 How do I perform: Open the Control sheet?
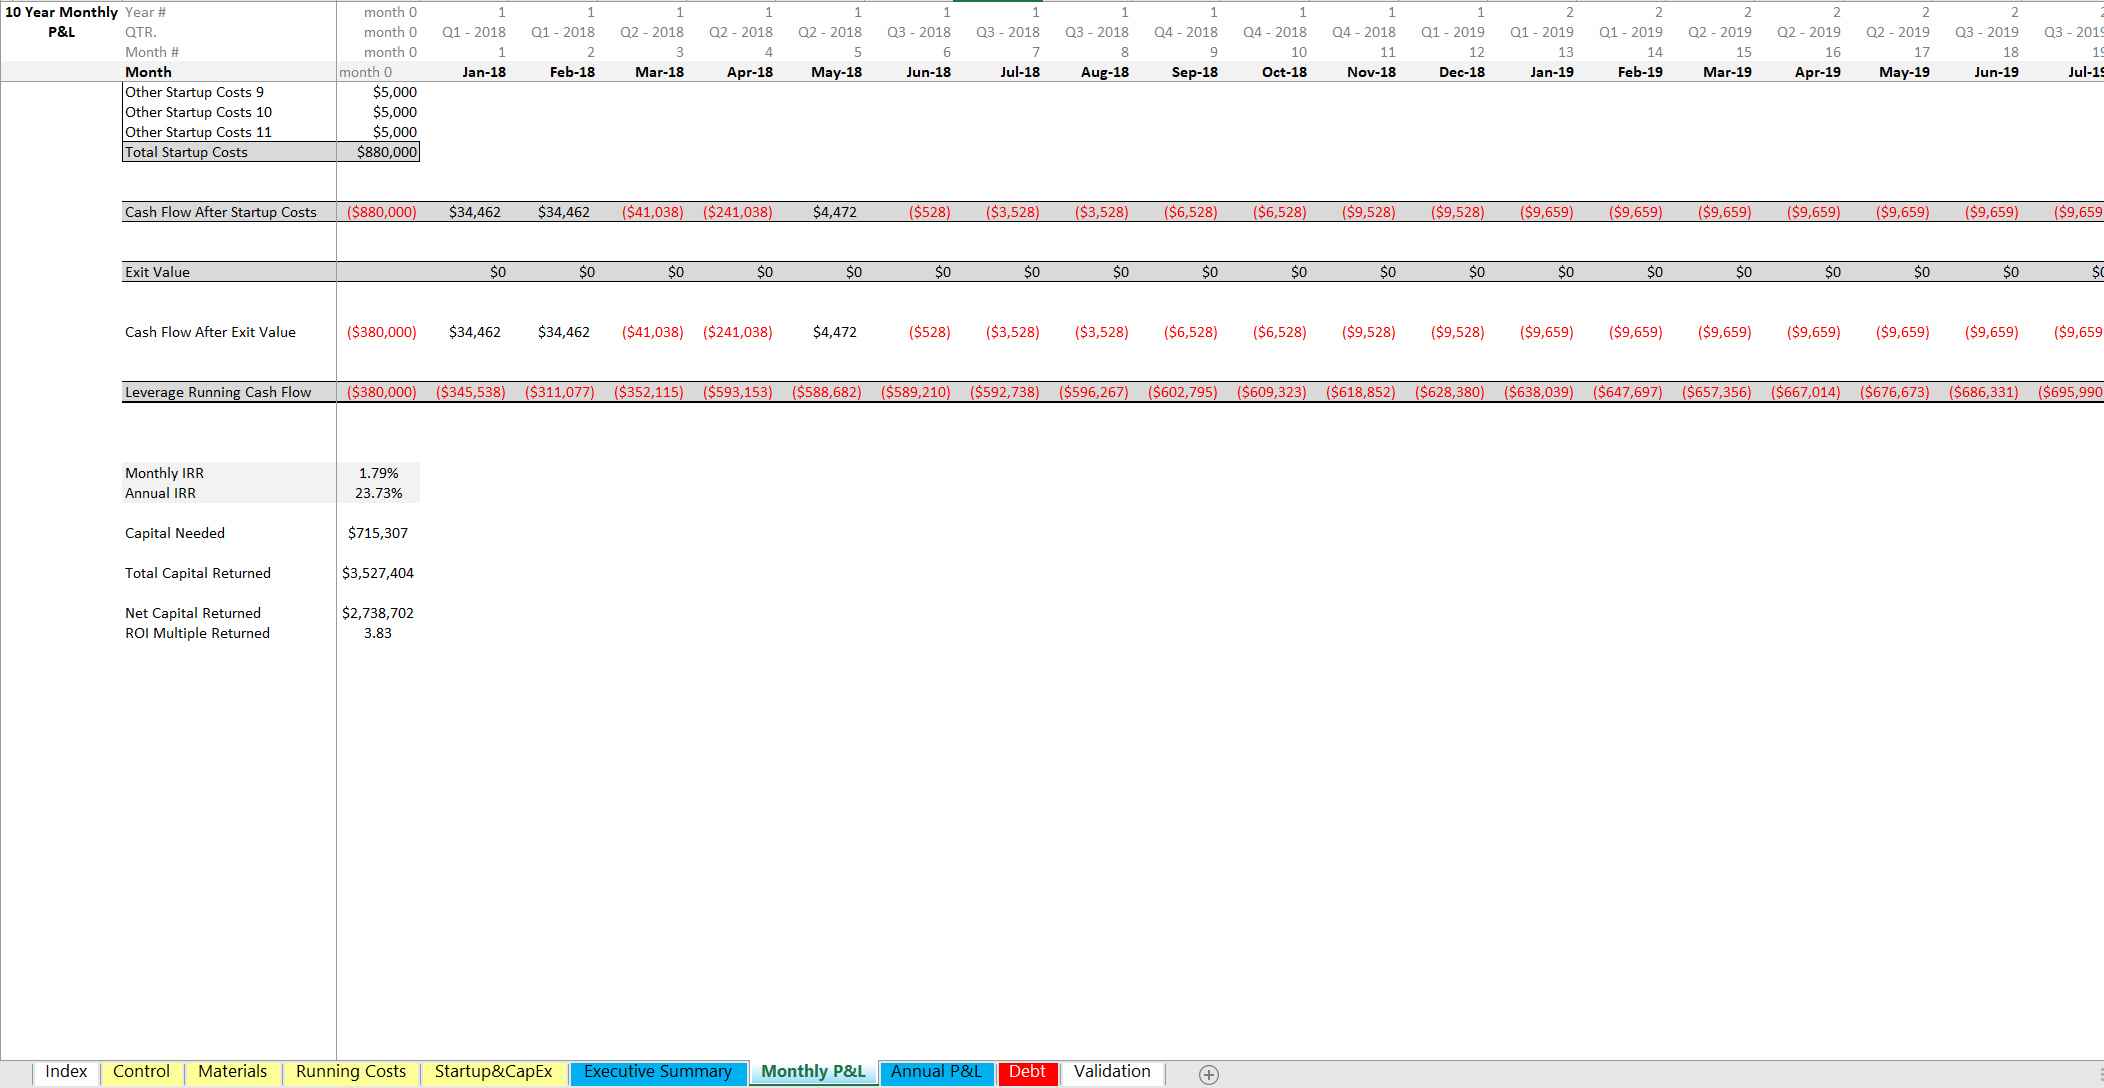click(x=142, y=1071)
